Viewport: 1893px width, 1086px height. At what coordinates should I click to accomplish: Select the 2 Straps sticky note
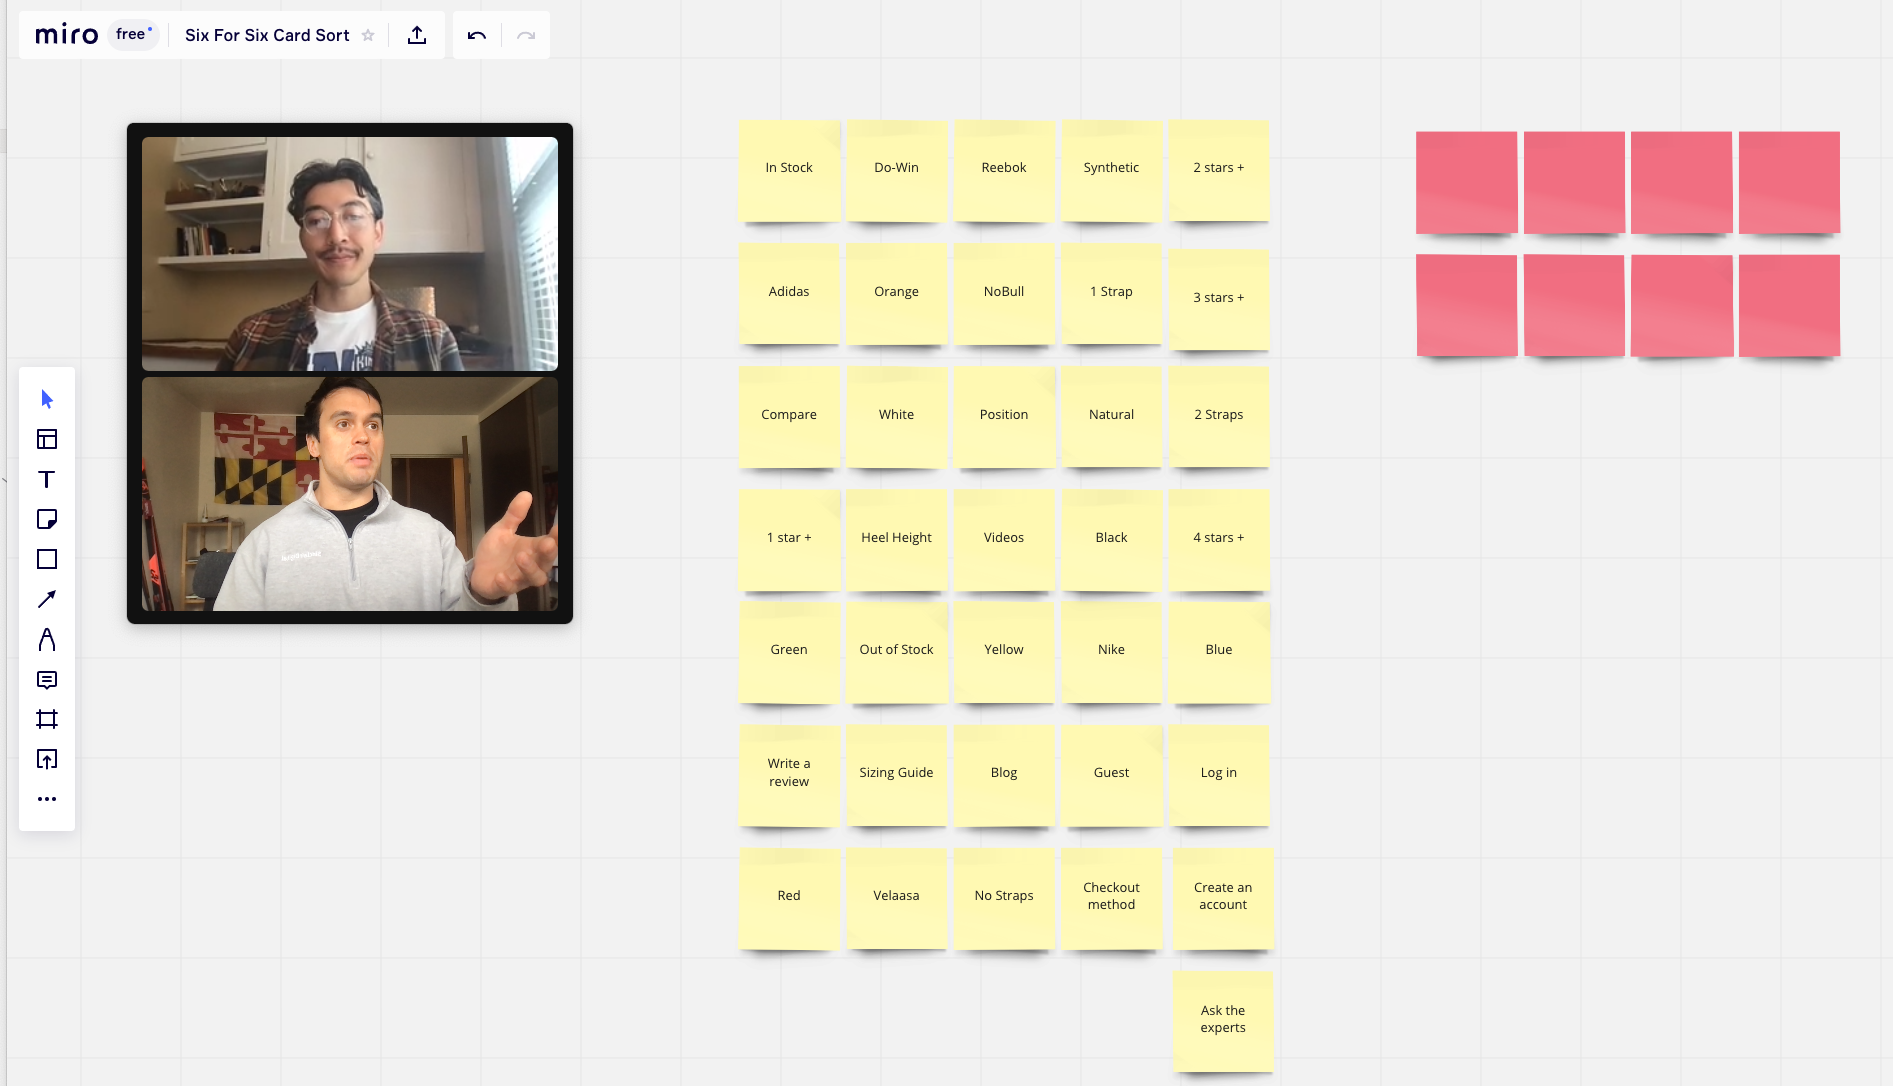pos(1219,417)
